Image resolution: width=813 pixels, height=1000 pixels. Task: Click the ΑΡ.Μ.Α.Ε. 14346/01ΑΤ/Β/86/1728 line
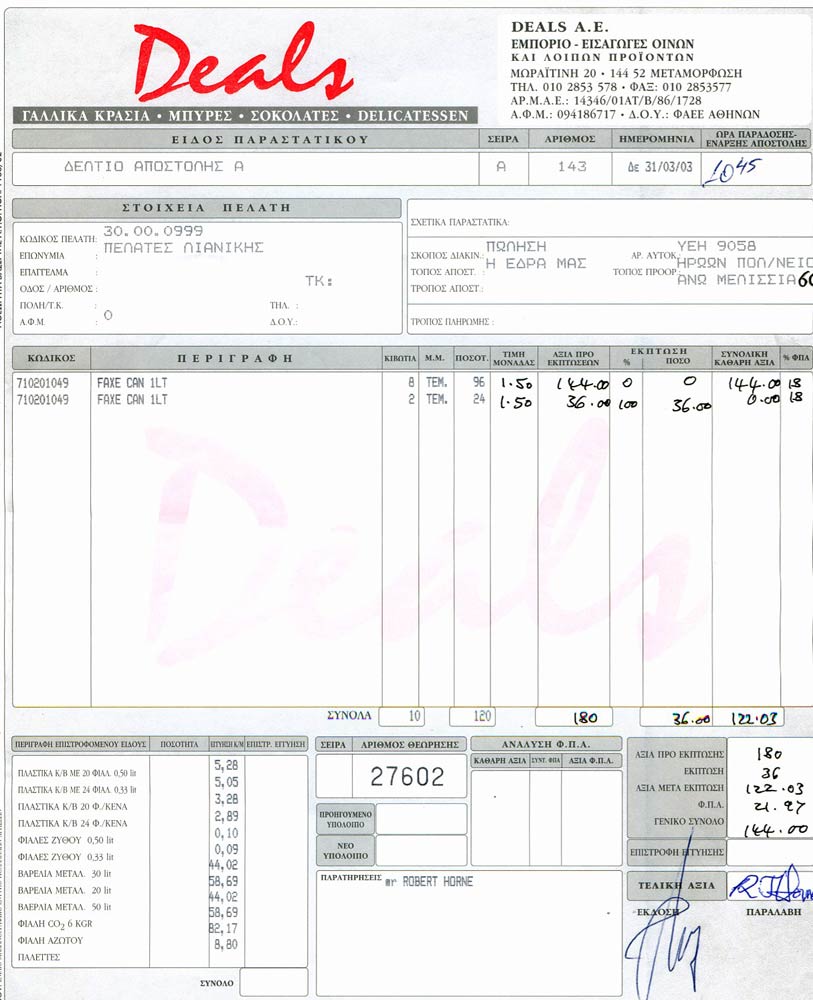coord(606,101)
